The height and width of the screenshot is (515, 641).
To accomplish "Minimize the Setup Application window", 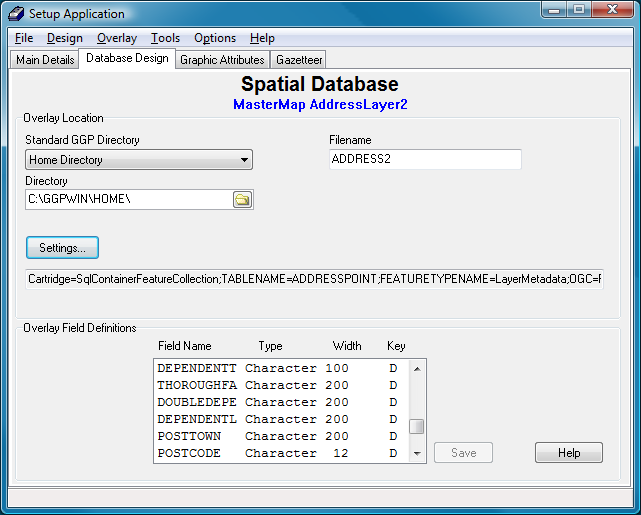I will coord(554,9).
